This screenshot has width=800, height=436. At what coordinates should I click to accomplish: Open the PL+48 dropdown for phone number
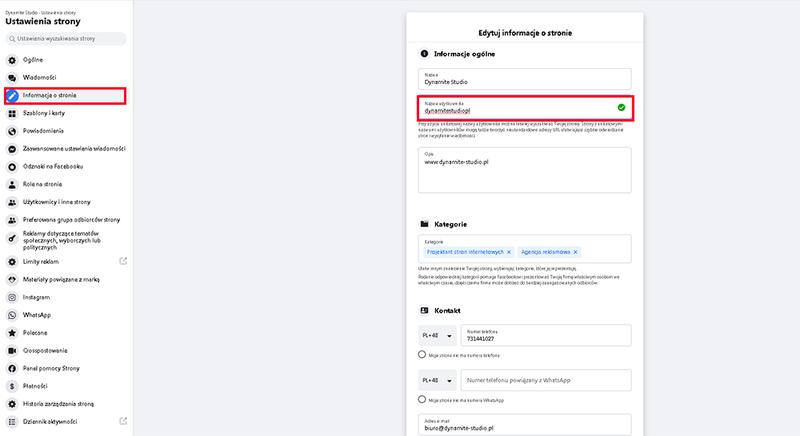[x=436, y=336]
